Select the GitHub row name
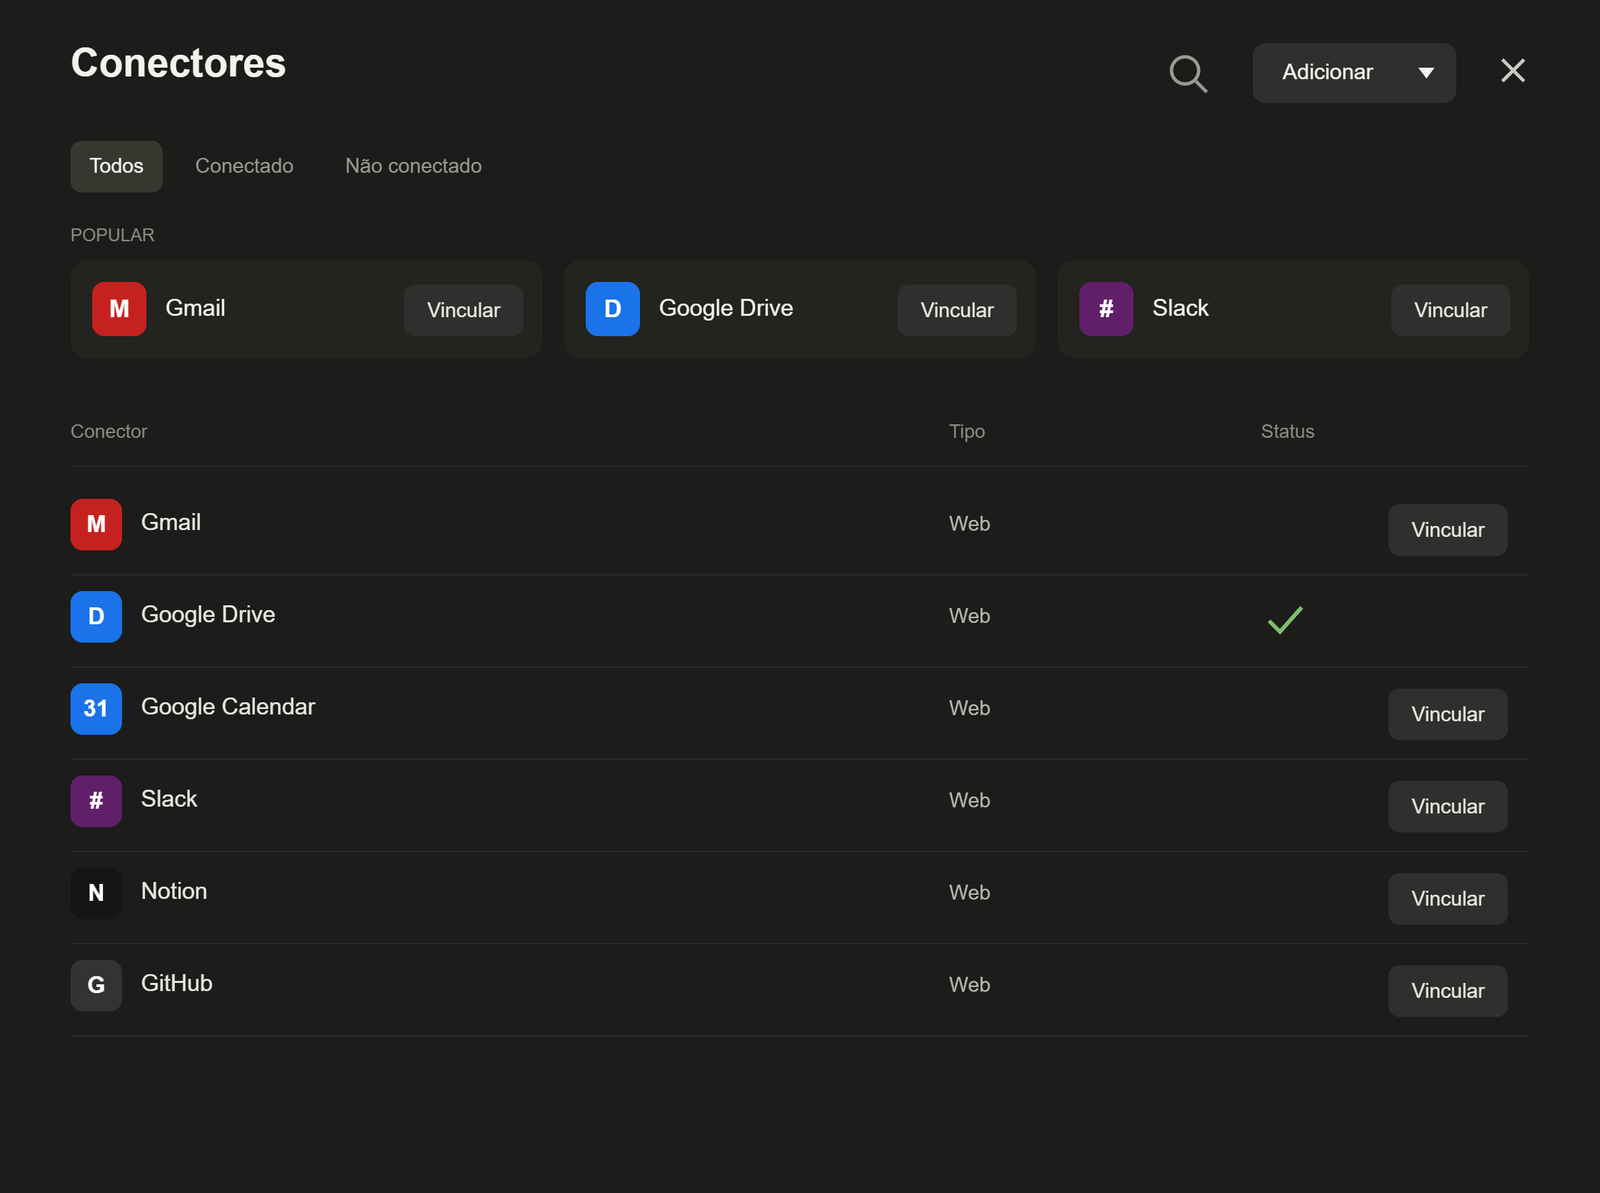 pos(177,983)
